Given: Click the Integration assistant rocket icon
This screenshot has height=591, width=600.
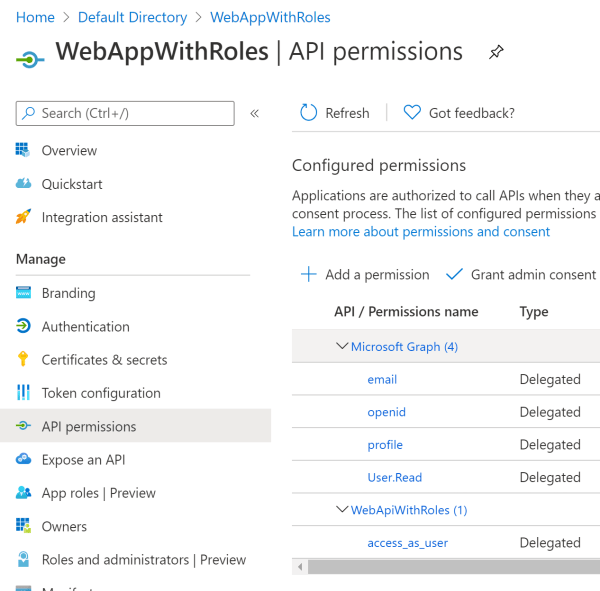Looking at the screenshot, I should tap(23, 217).
